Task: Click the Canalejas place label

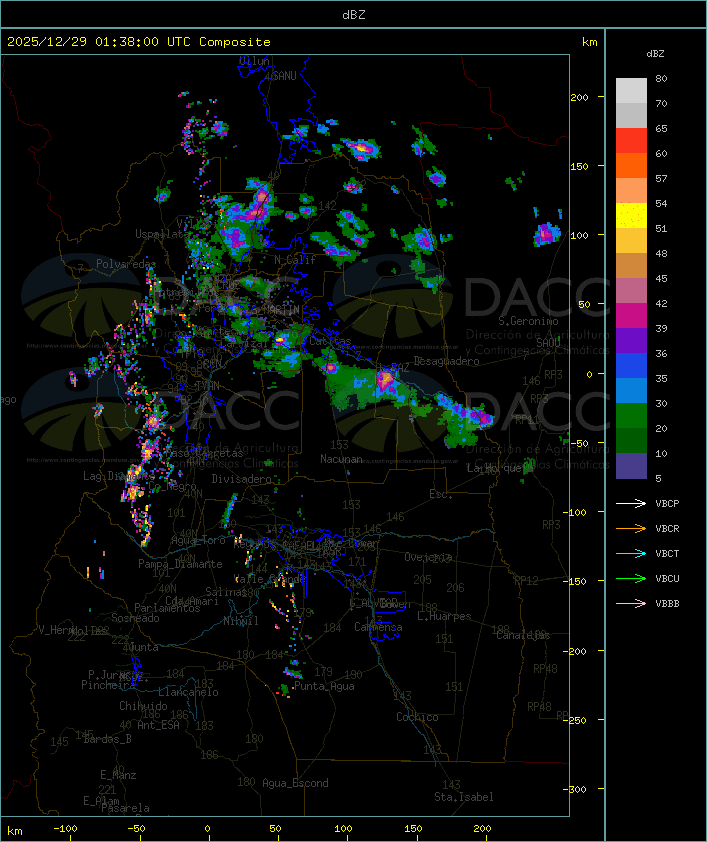Action: 523,636
